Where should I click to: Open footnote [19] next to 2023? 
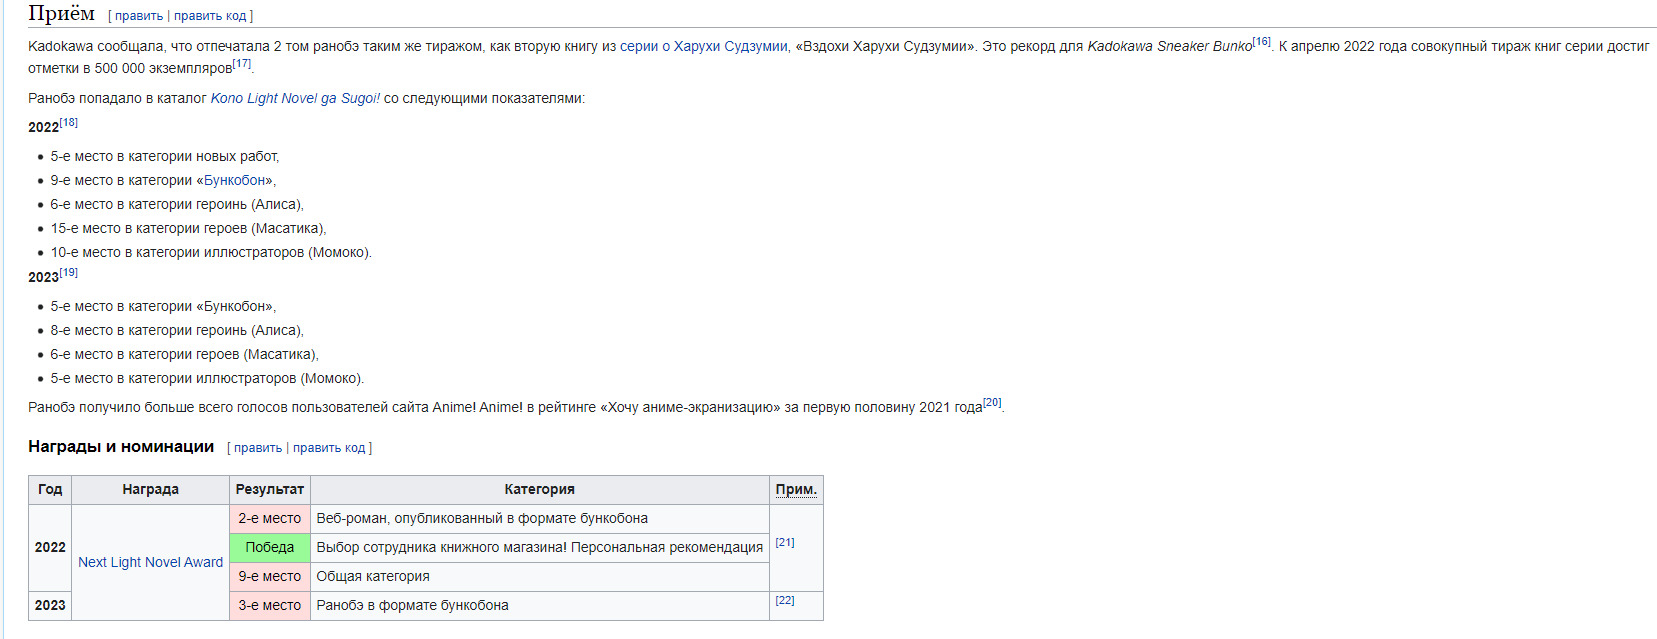coord(68,273)
